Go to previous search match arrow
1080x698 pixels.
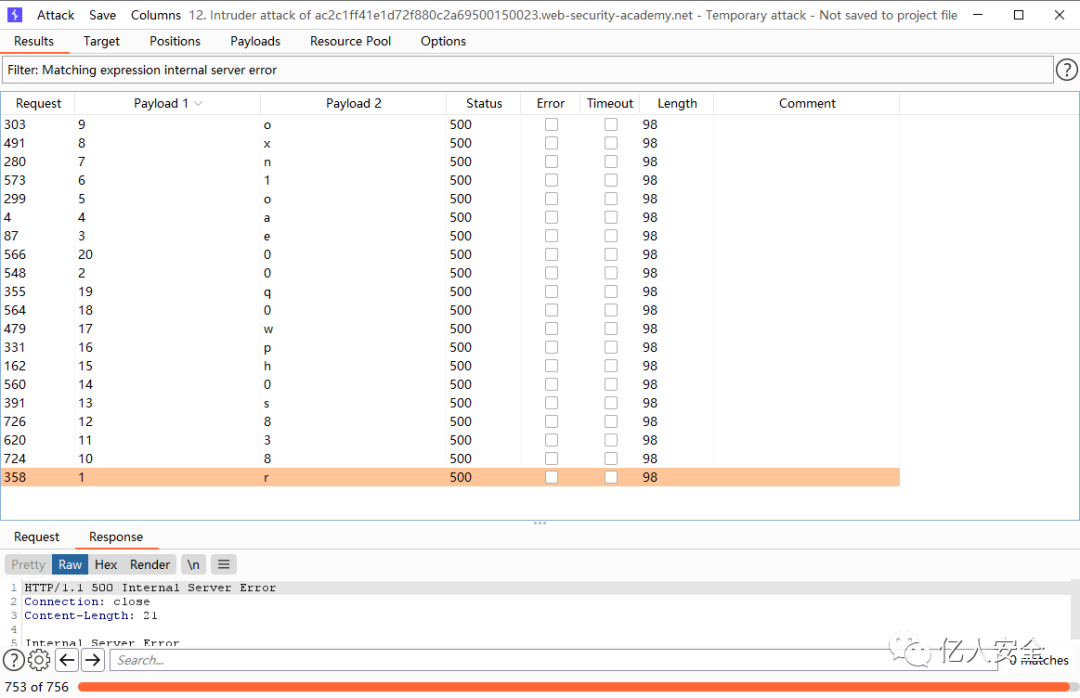(67, 660)
